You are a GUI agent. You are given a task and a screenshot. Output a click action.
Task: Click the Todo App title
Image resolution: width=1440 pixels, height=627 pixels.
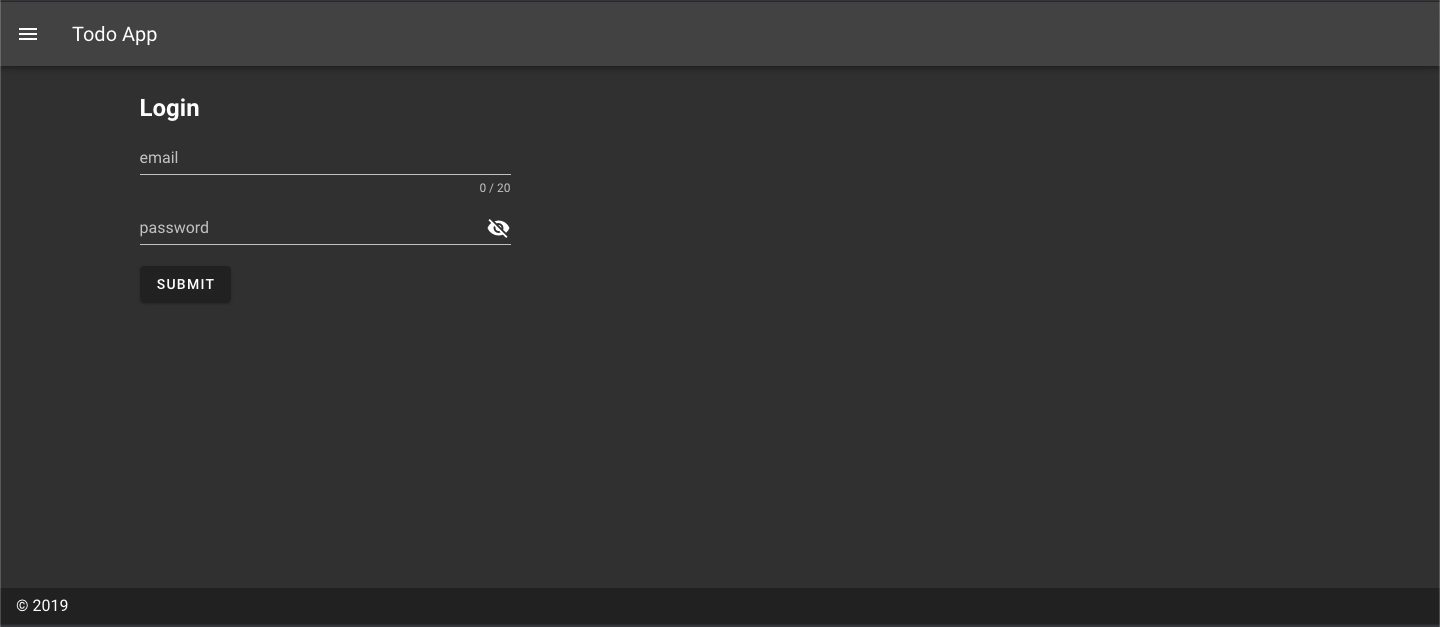click(114, 34)
